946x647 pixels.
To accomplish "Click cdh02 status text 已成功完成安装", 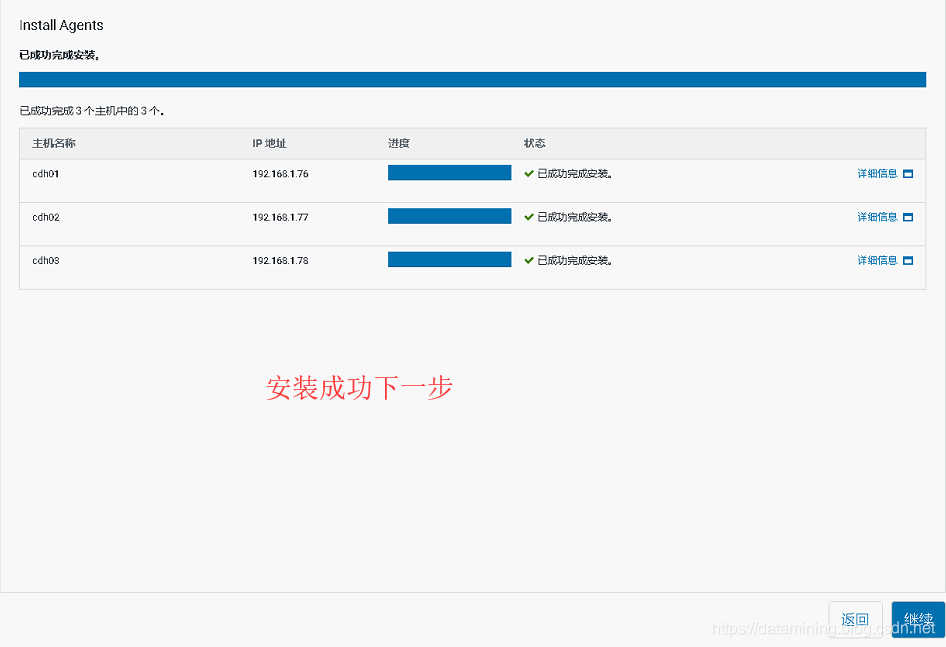I will tap(575, 217).
